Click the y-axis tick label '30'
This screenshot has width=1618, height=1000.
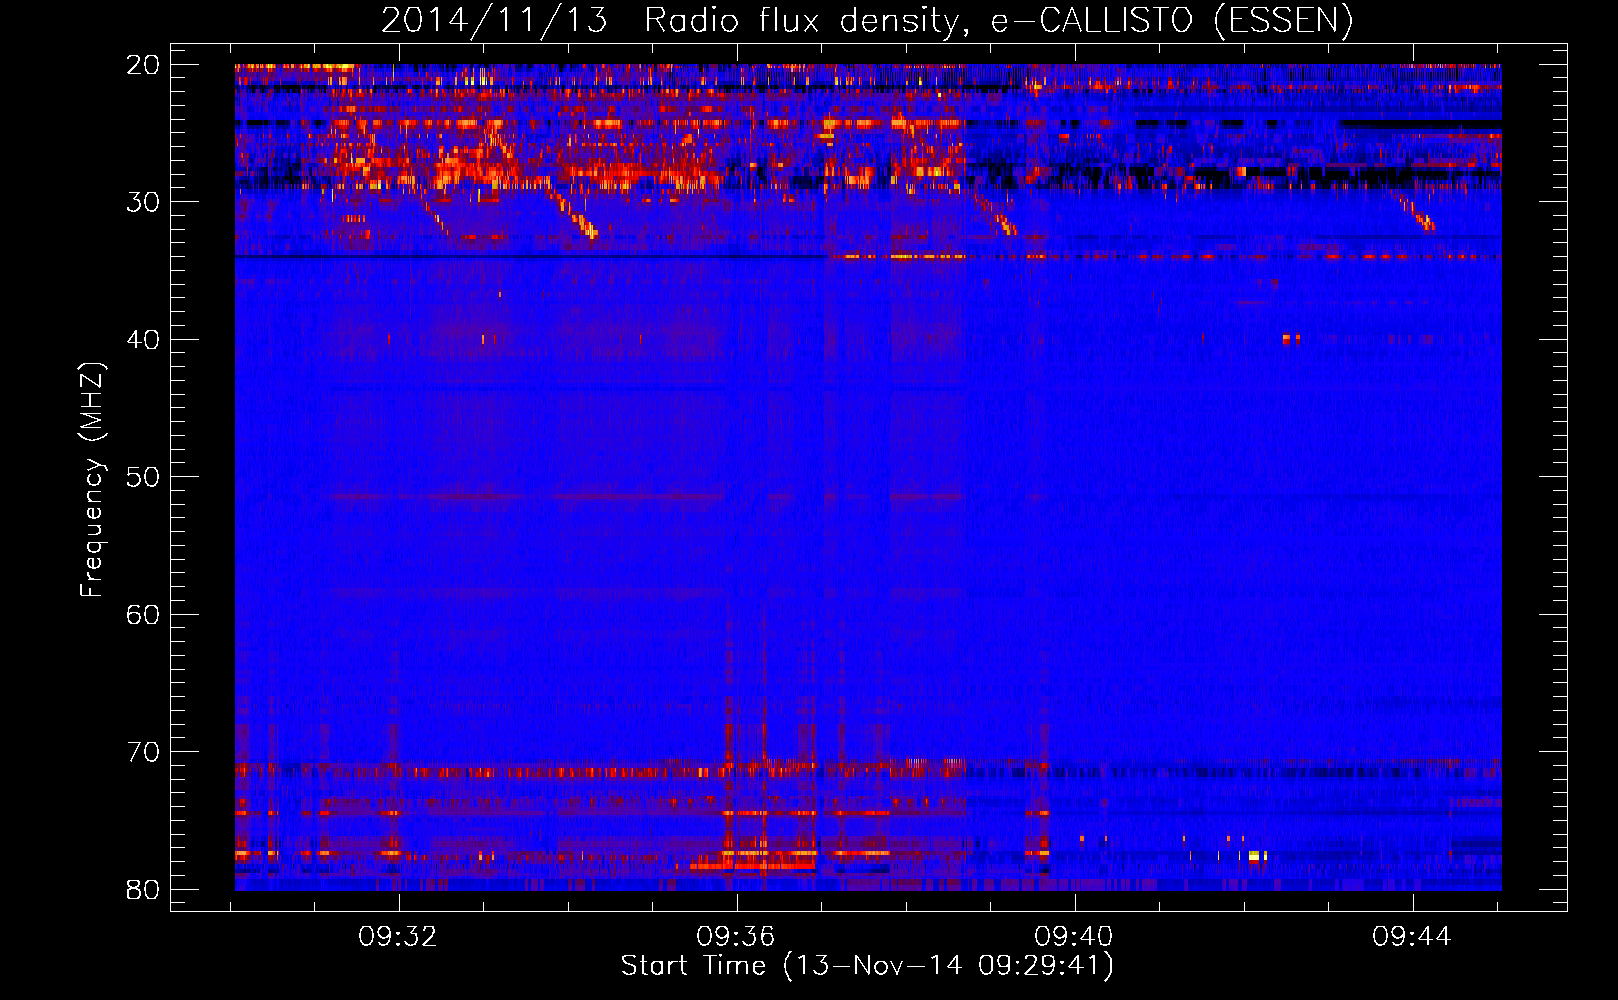tap(143, 202)
